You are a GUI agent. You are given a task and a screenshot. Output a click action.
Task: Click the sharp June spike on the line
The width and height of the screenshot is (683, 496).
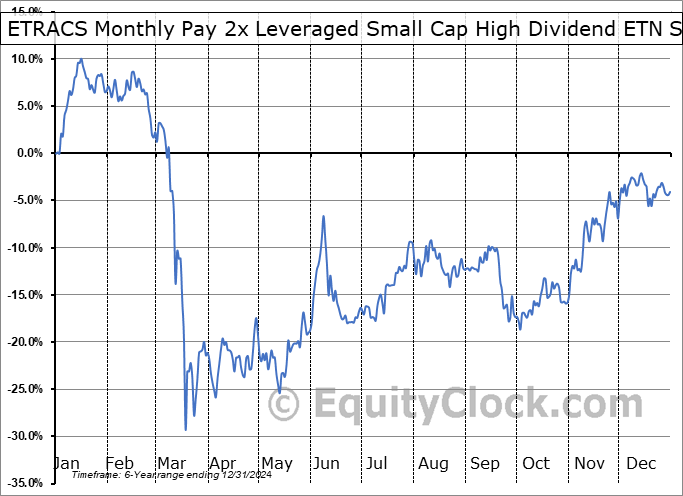click(x=324, y=216)
